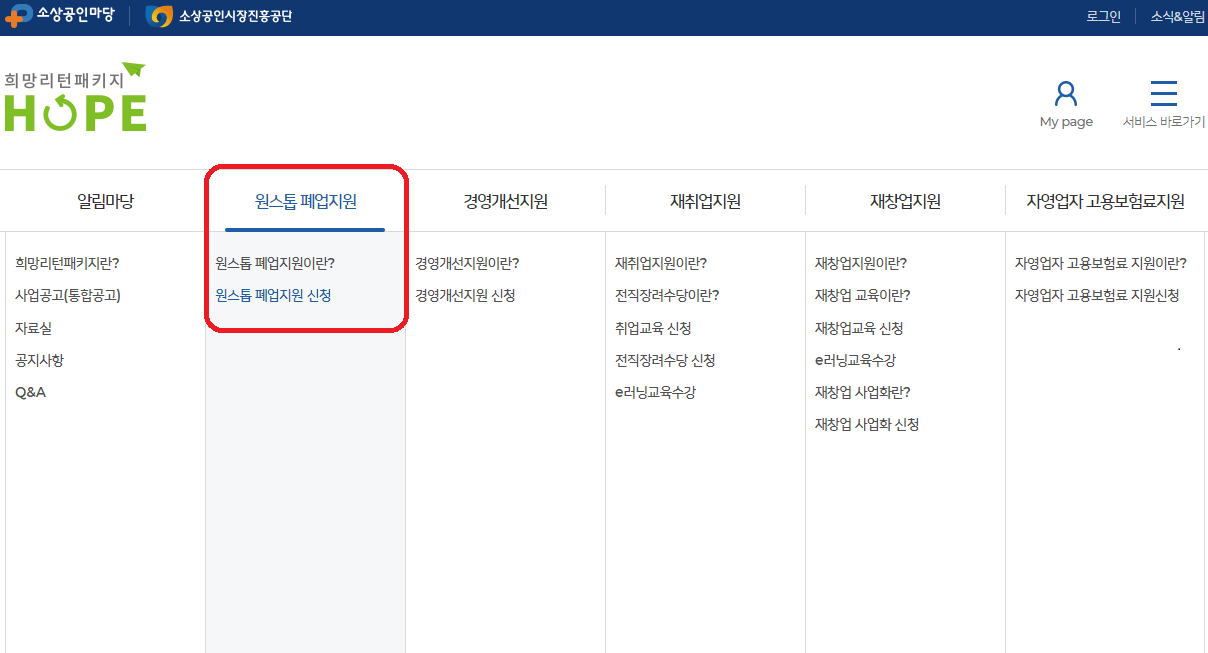The image size is (1208, 653).
Task: Open My page person icon
Action: [1066, 95]
